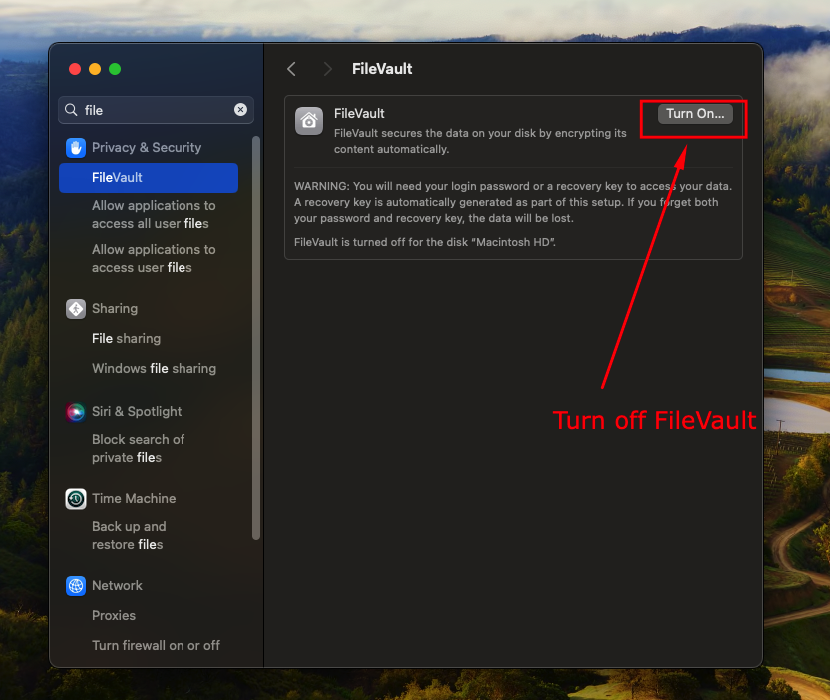This screenshot has width=830, height=700.
Task: Select Turn firewall on or off
Action: tap(155, 645)
